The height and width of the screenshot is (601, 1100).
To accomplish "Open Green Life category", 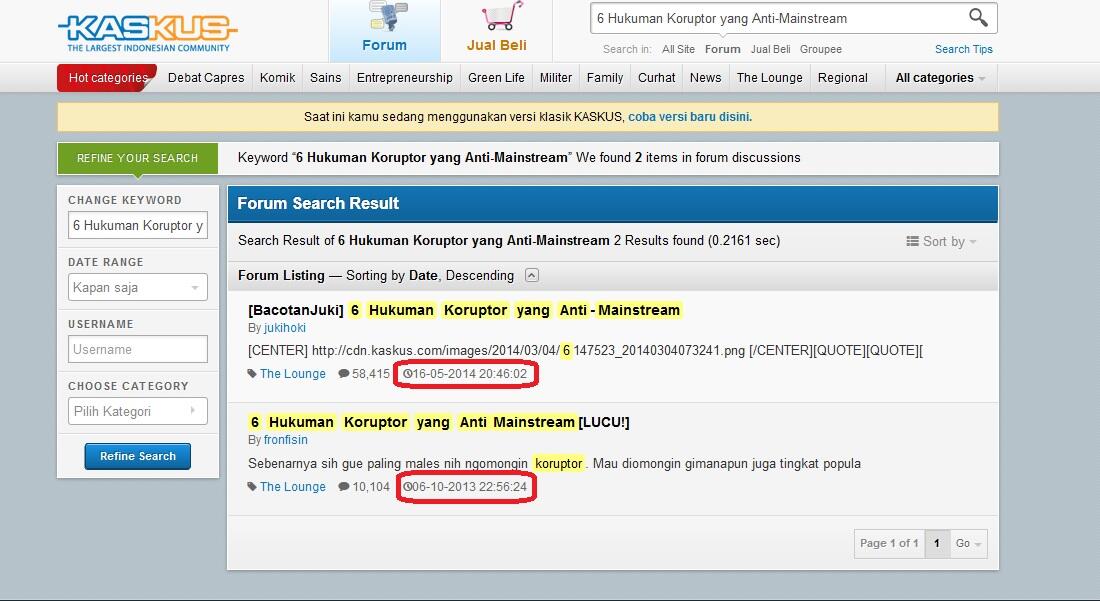I will [496, 78].
